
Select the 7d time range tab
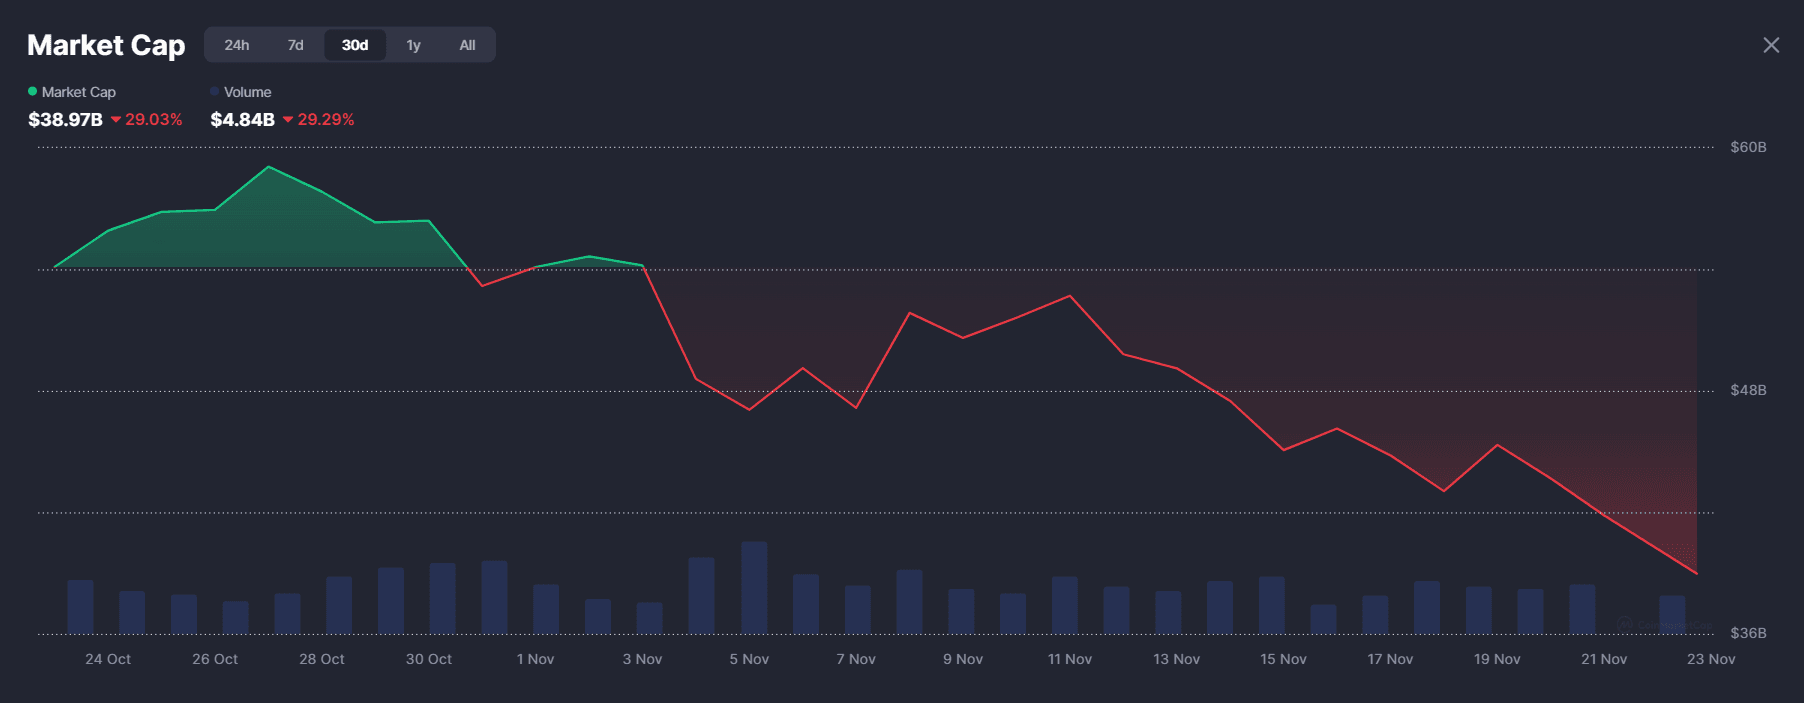(295, 45)
